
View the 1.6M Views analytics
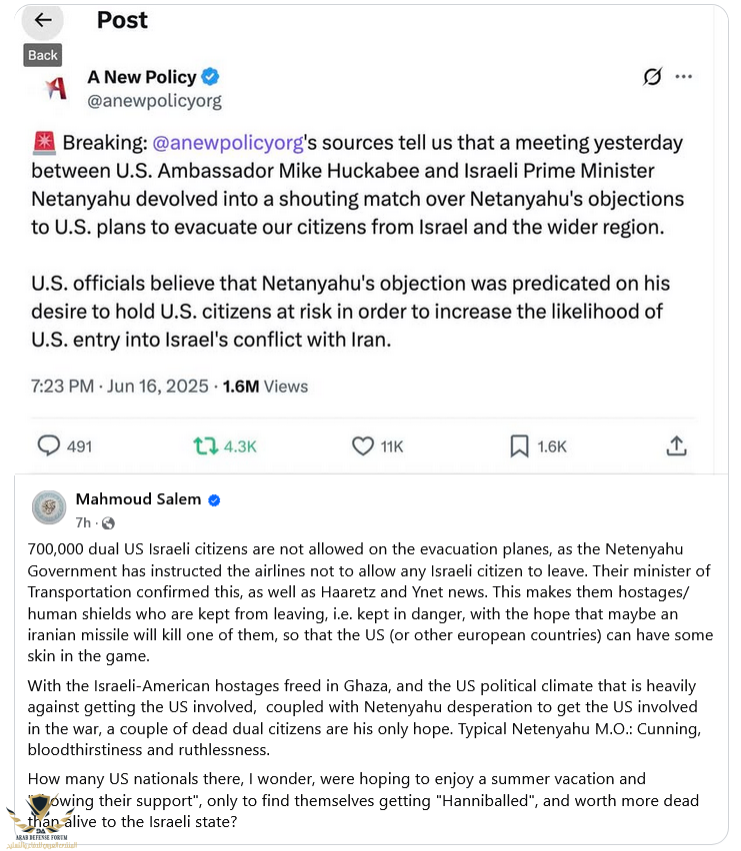click(x=268, y=386)
